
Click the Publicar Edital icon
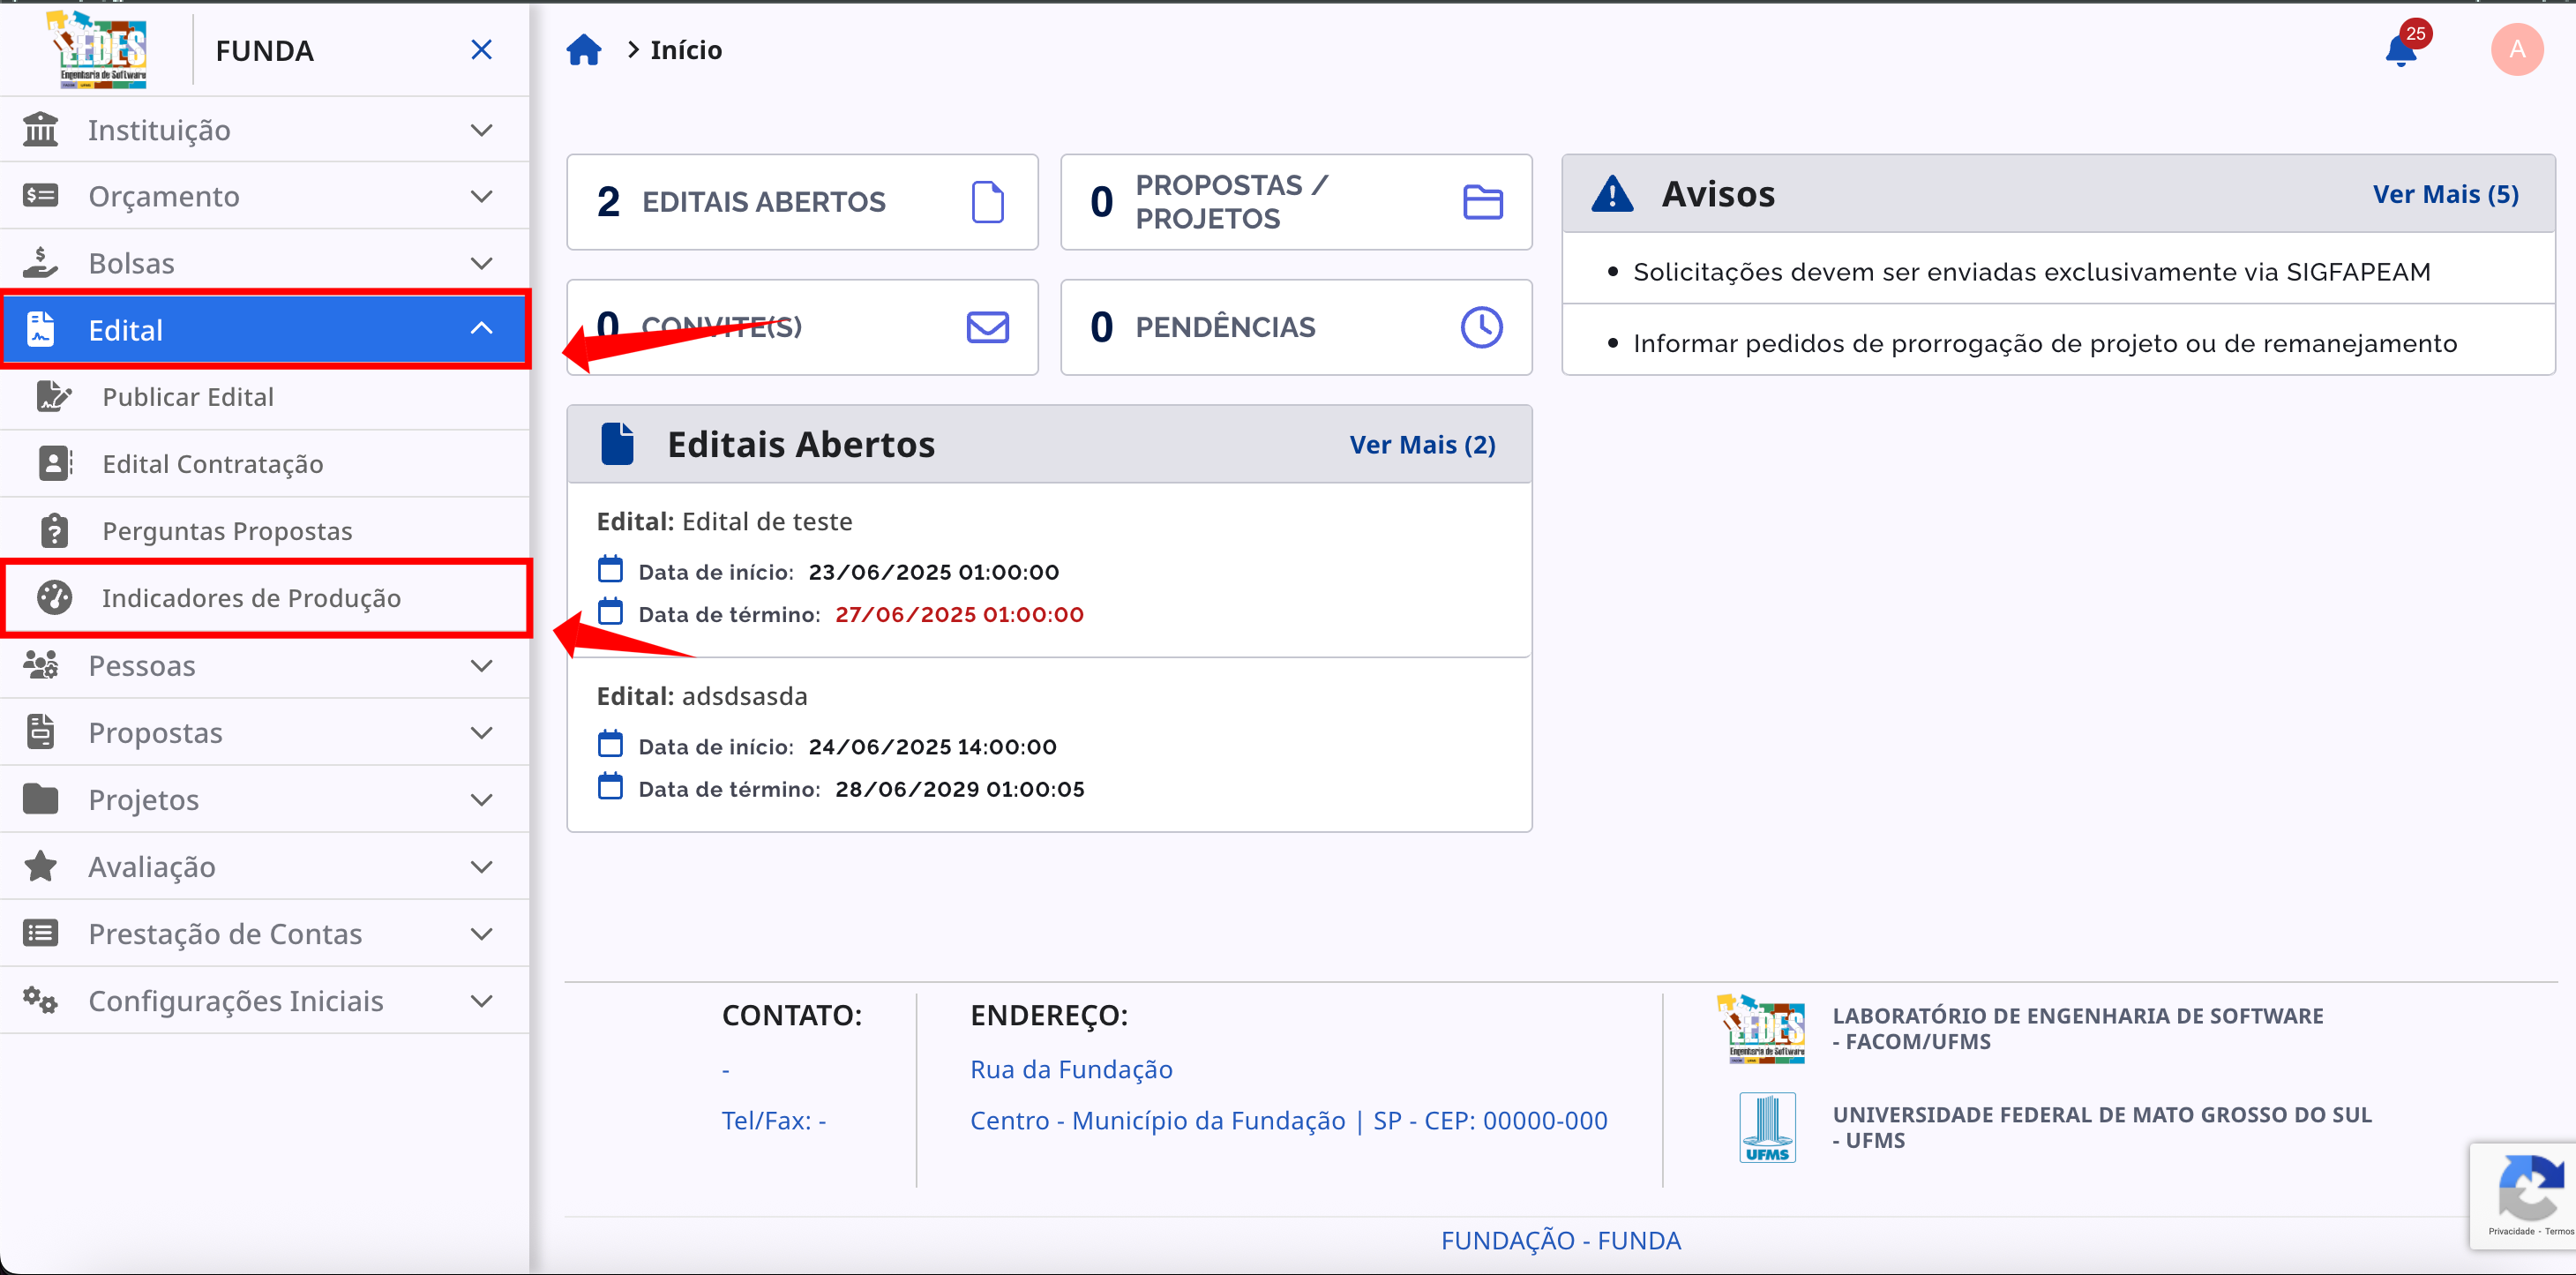(x=54, y=396)
